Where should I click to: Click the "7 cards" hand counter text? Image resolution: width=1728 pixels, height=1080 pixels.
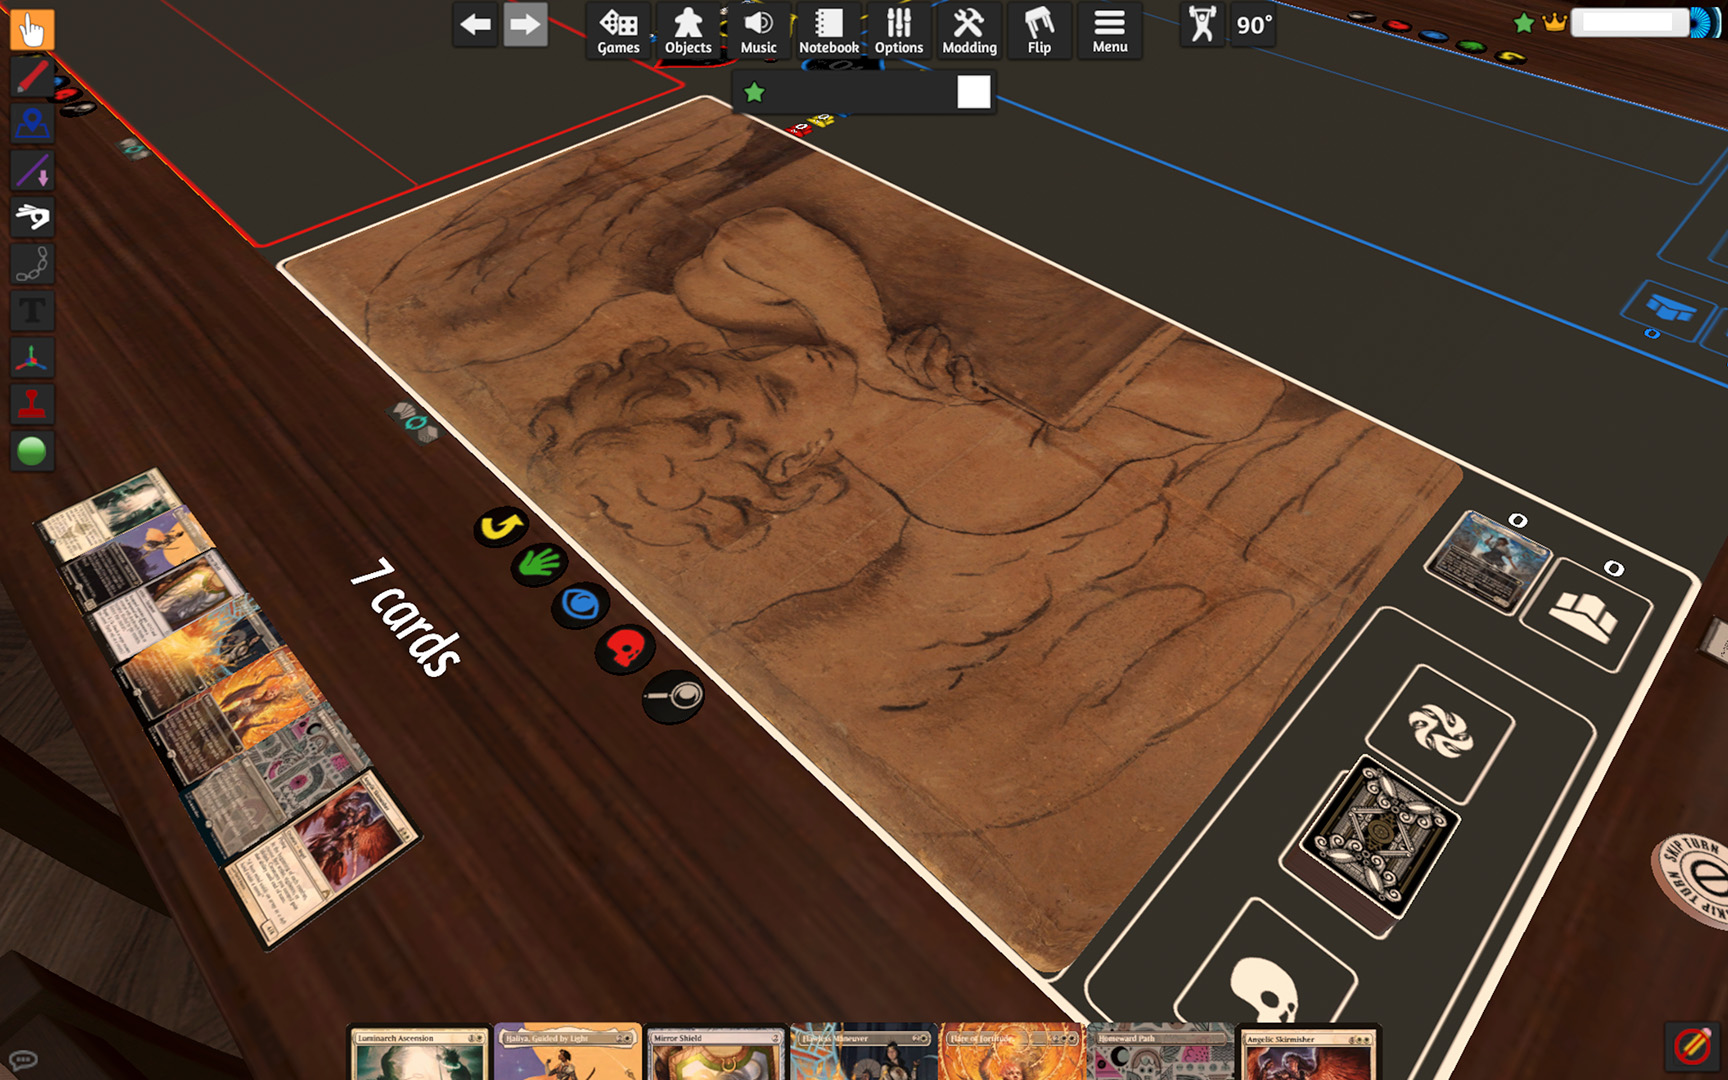408,618
